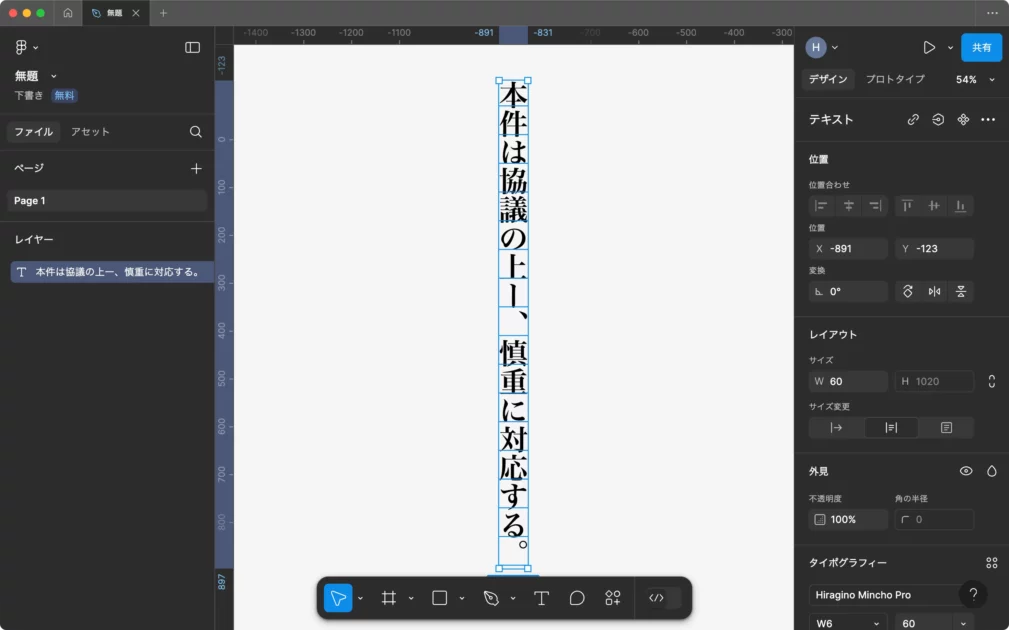Screen dimensions: 1009x630
Task: Select the Pen tool in toolbar
Action: pos(490,598)
